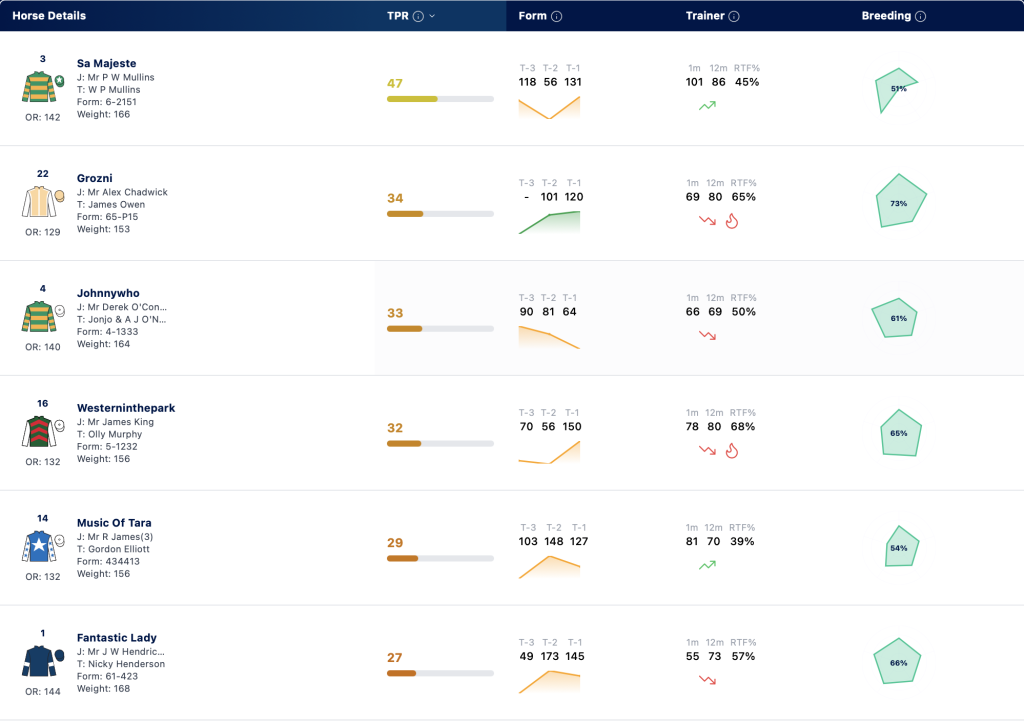Click the Breeding column info icon

pos(920,16)
